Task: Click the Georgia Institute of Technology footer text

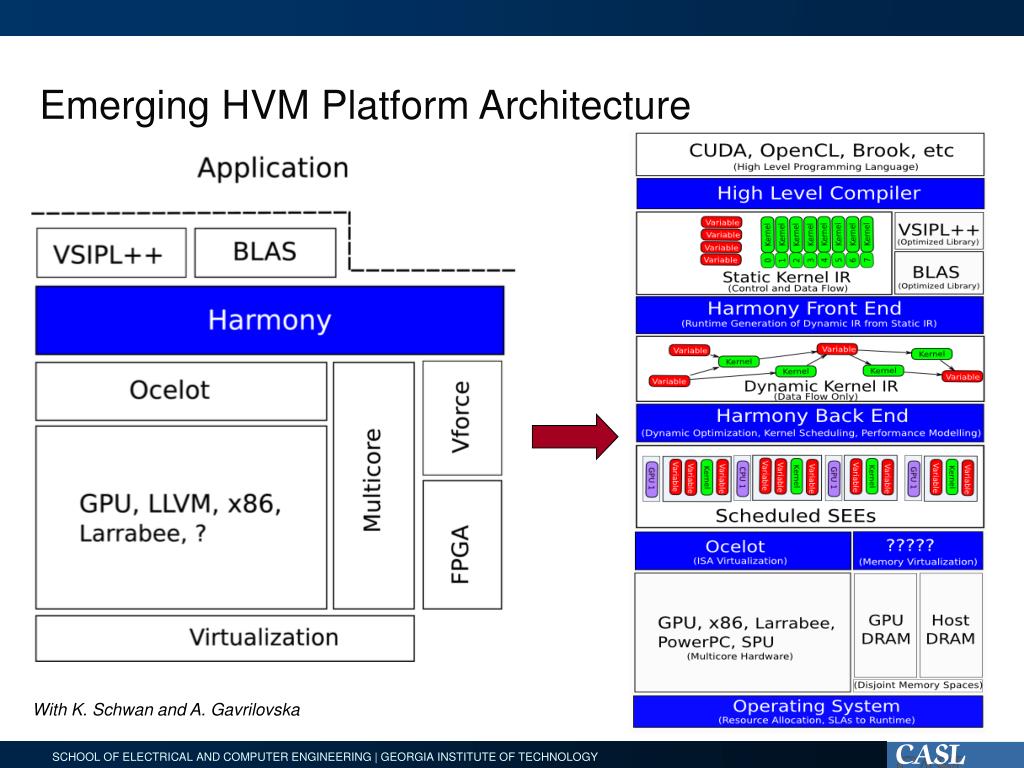Action: (489, 757)
